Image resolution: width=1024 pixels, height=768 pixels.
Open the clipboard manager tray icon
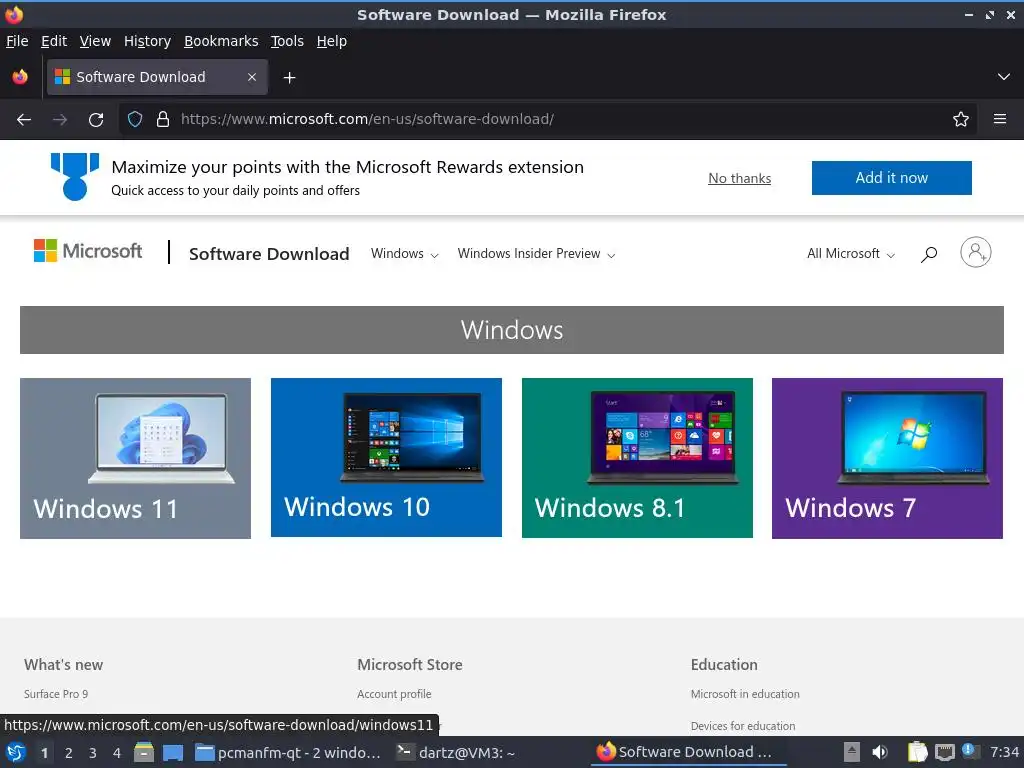click(918, 752)
